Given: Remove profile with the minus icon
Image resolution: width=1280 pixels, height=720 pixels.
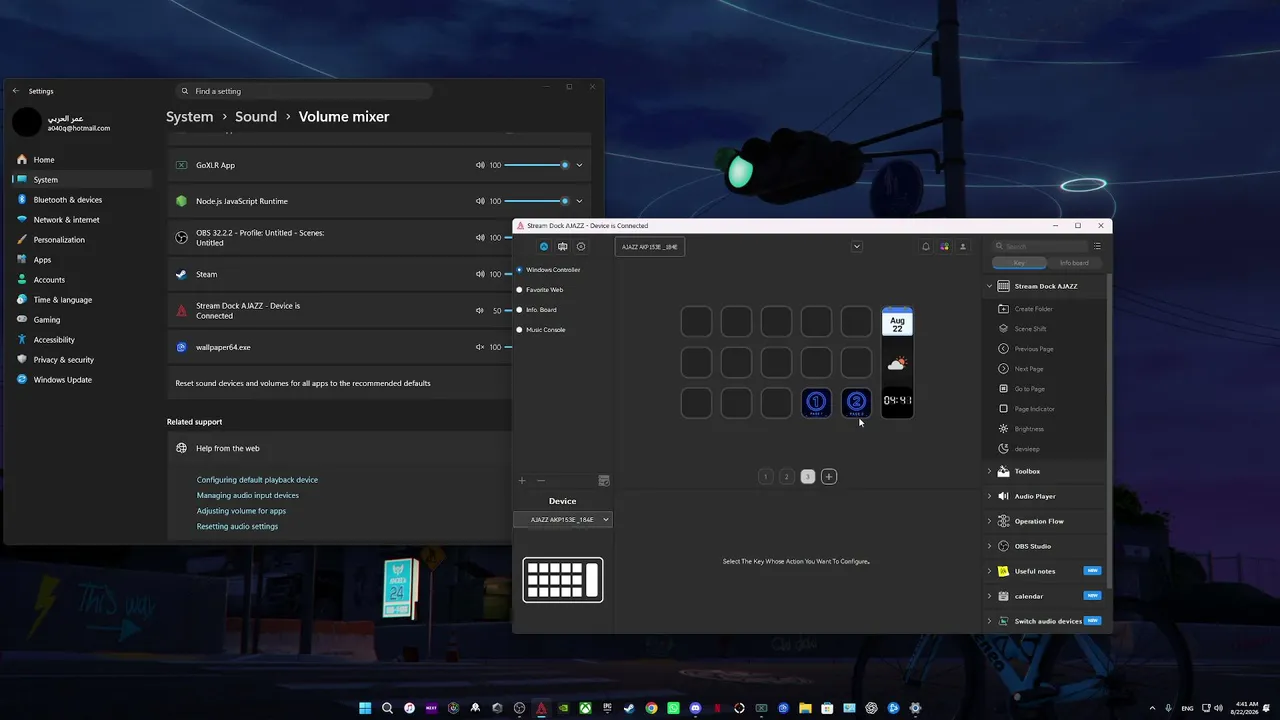Looking at the screenshot, I should 541,481.
